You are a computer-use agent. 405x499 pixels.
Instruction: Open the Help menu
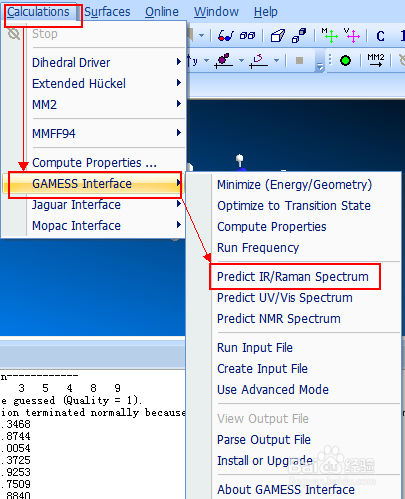(266, 12)
